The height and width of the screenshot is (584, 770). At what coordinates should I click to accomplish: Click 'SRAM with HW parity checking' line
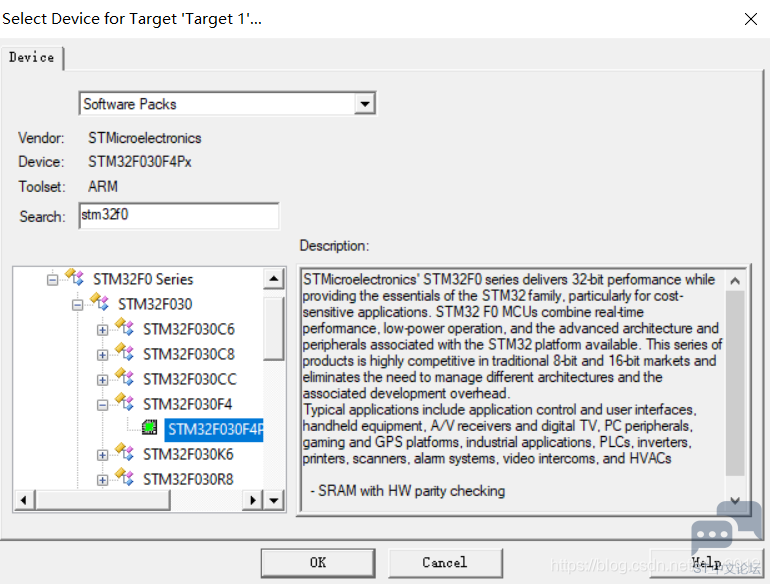click(x=407, y=491)
